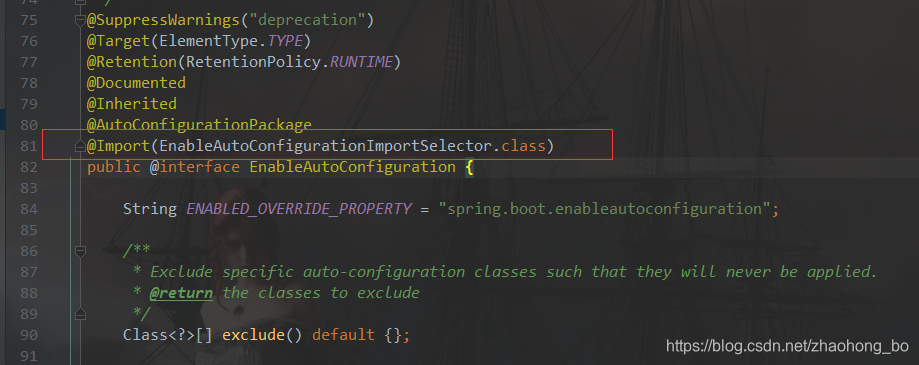The height and width of the screenshot is (365, 919).
Task: Select line number 75 in gutter
Action: point(29,21)
